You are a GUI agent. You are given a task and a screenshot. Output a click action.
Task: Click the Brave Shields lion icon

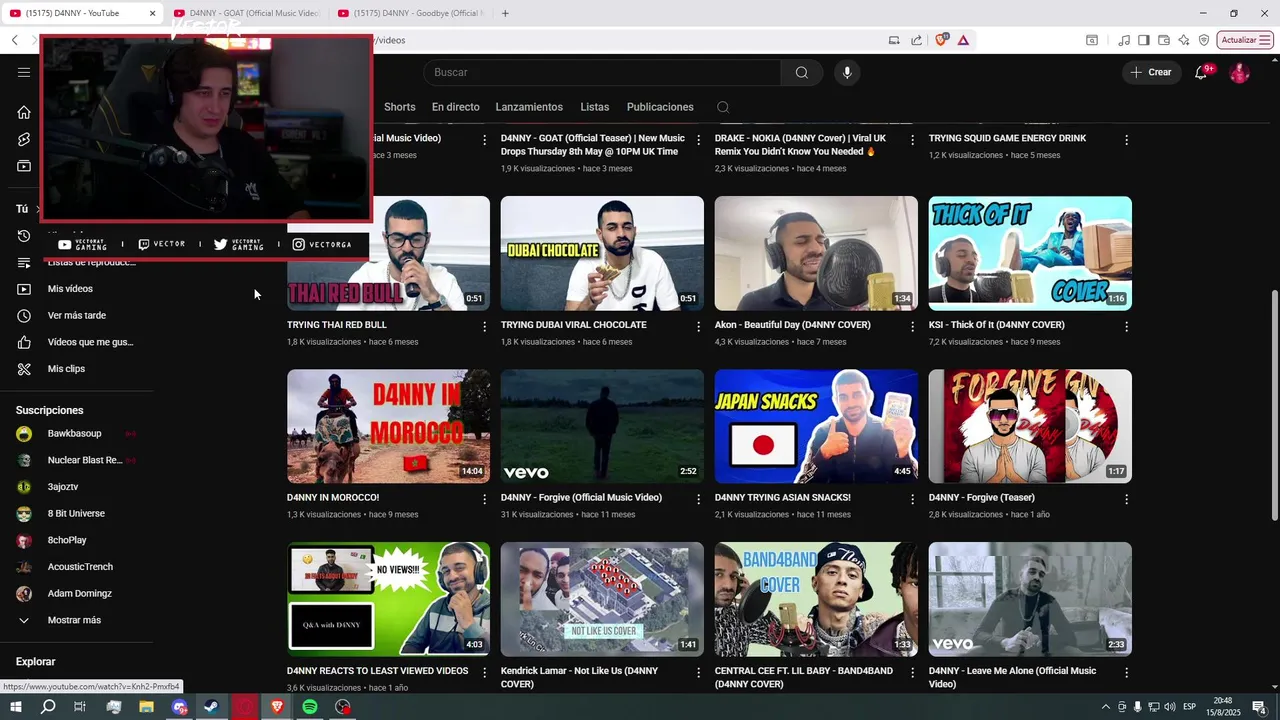(942, 40)
